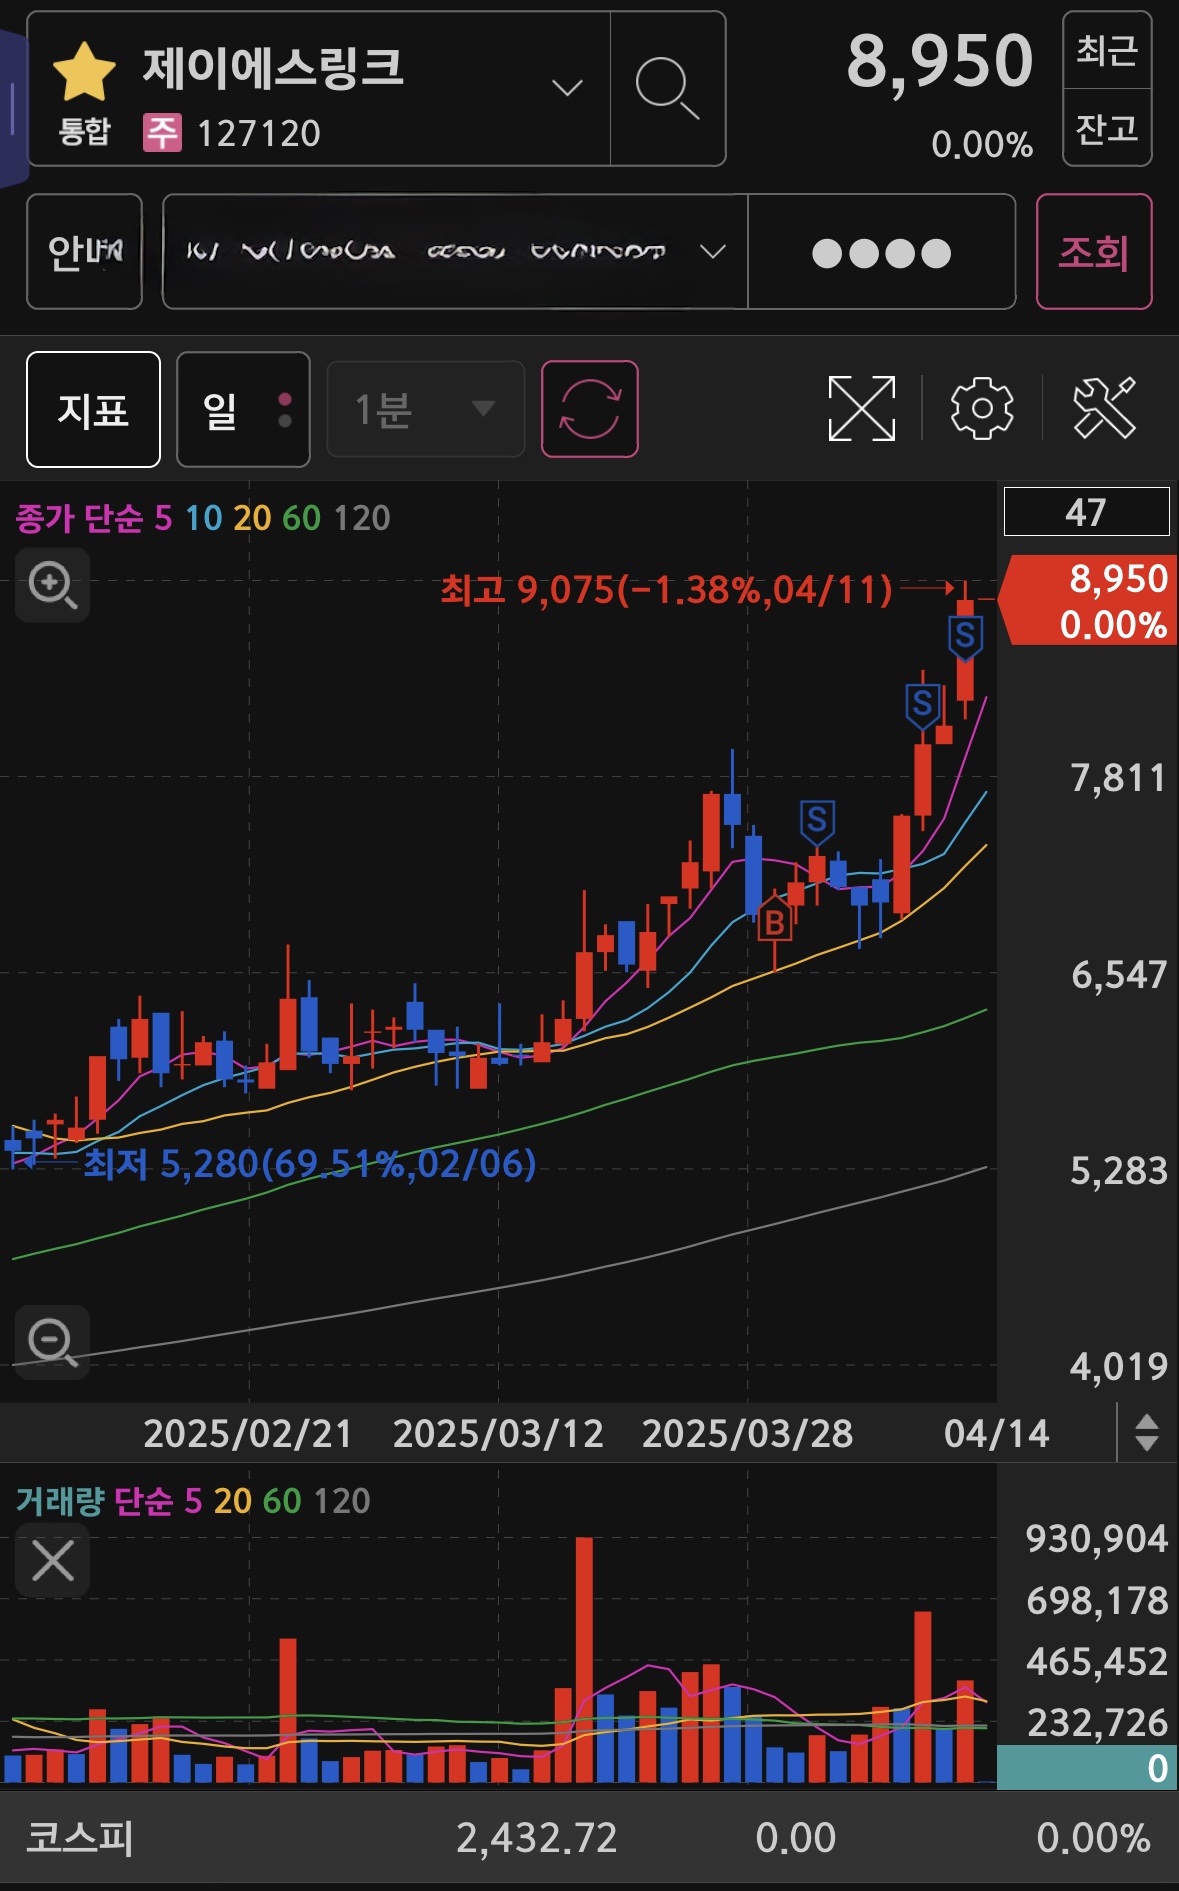Open the chart drawing tools icon
This screenshot has width=1179, height=1891.
click(x=1104, y=408)
